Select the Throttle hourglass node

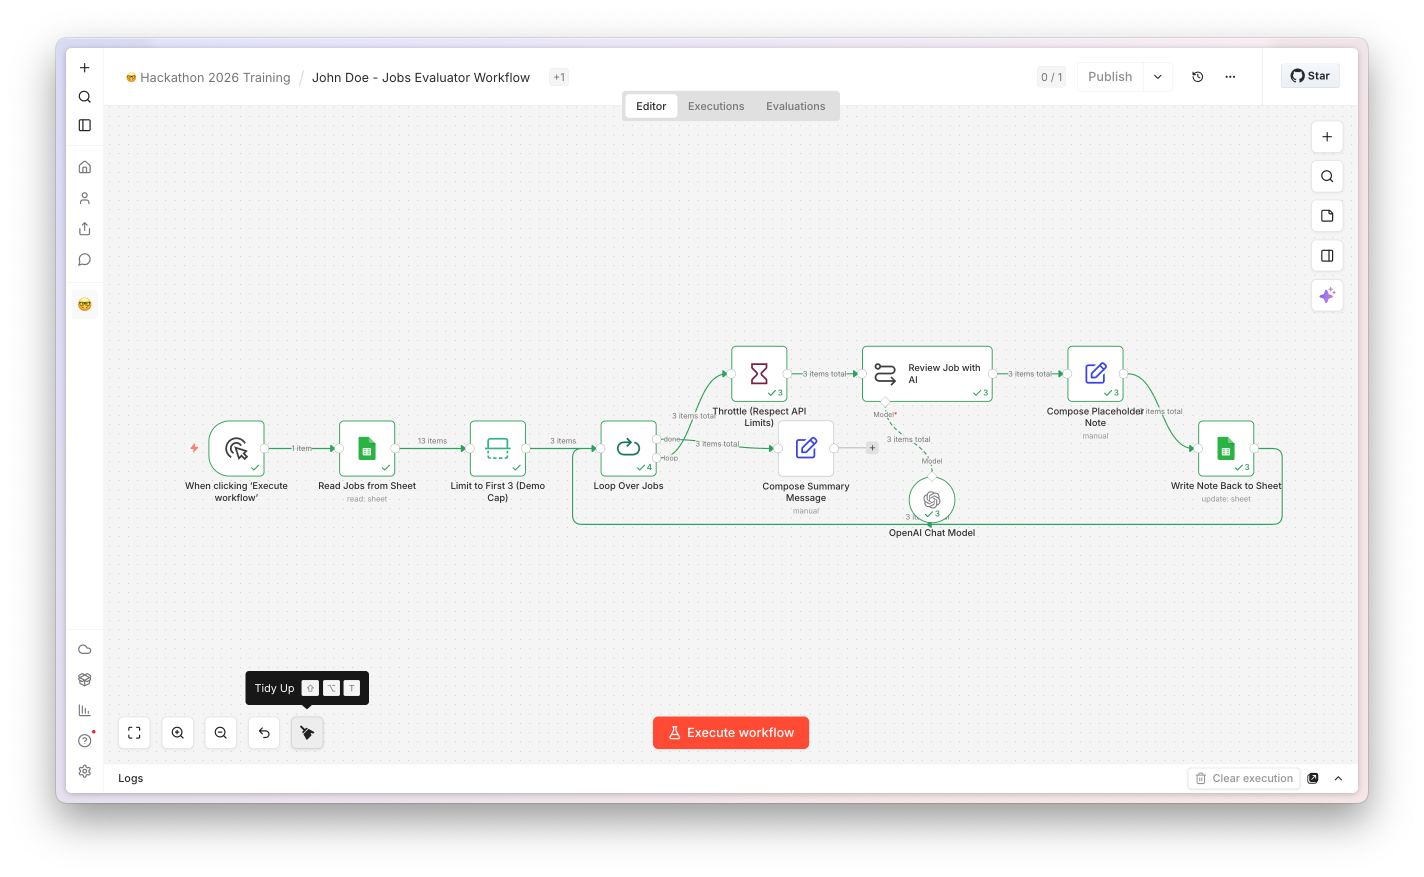[x=759, y=374]
